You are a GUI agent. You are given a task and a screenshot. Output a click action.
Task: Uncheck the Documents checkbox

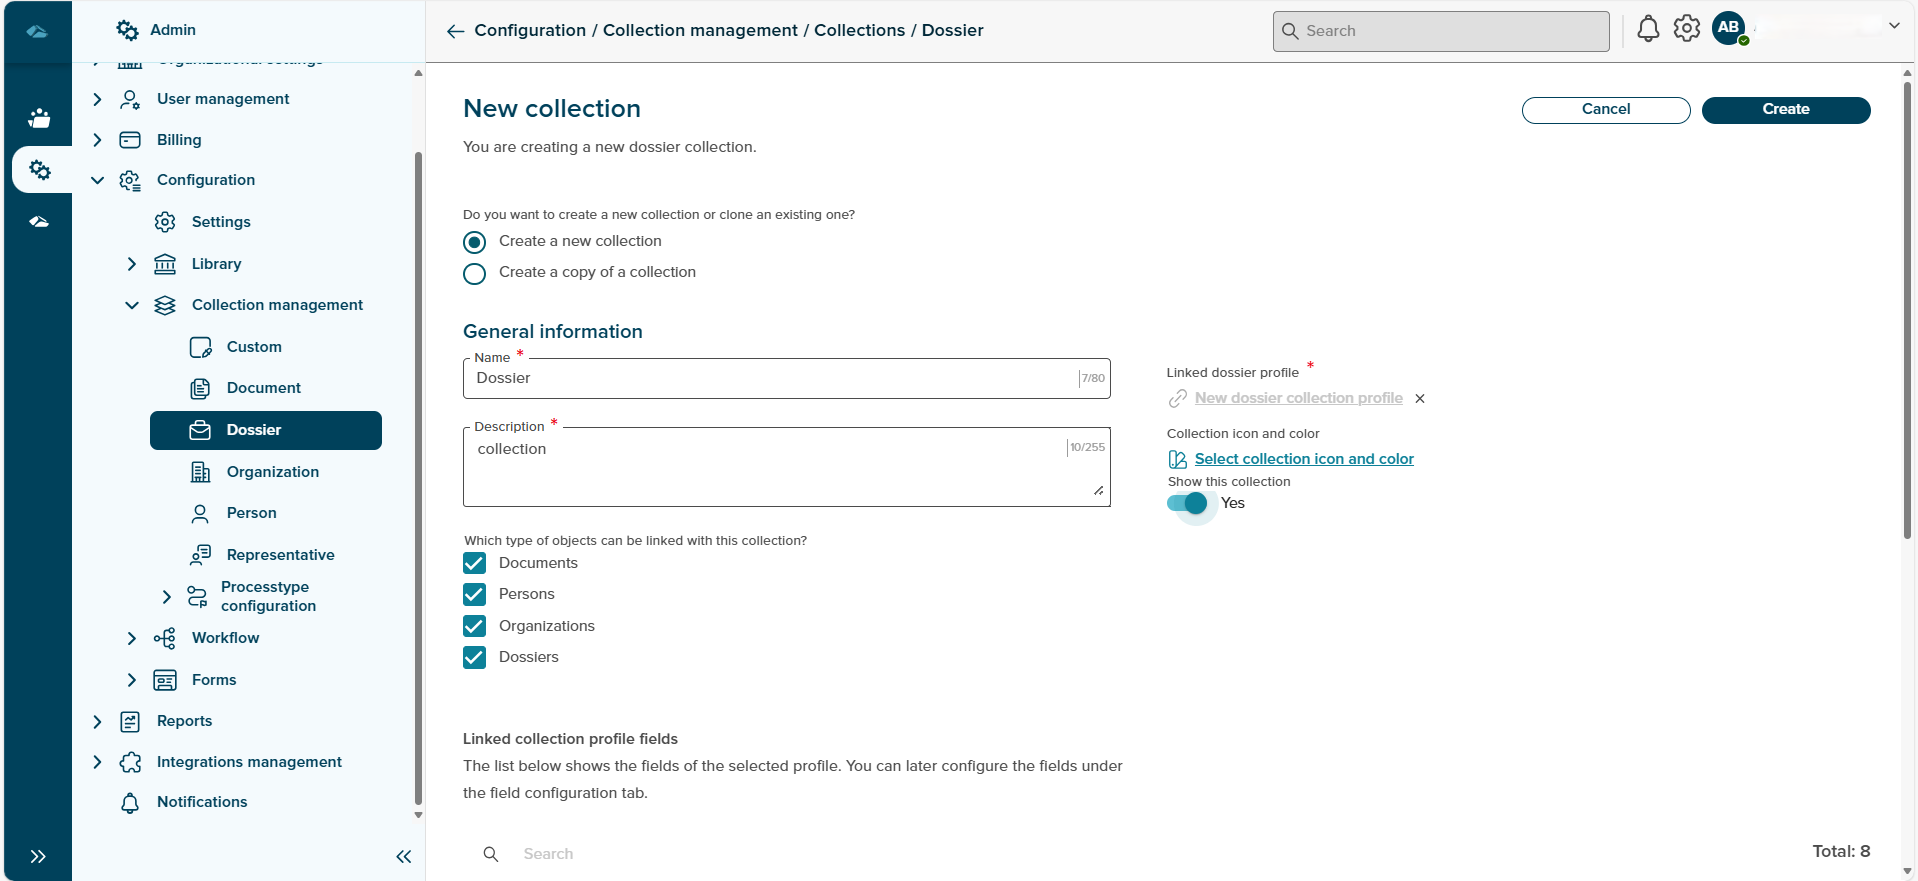tap(475, 563)
